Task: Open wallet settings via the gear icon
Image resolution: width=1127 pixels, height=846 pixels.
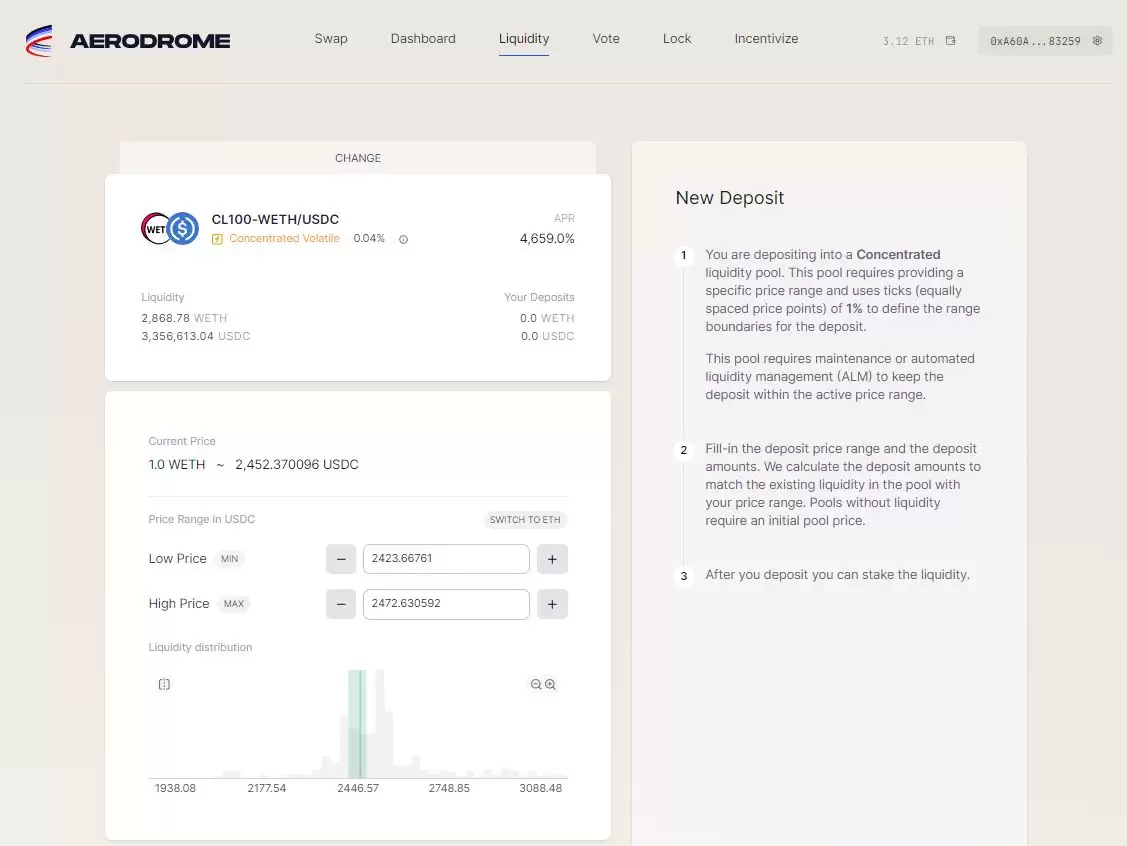Action: point(1097,40)
